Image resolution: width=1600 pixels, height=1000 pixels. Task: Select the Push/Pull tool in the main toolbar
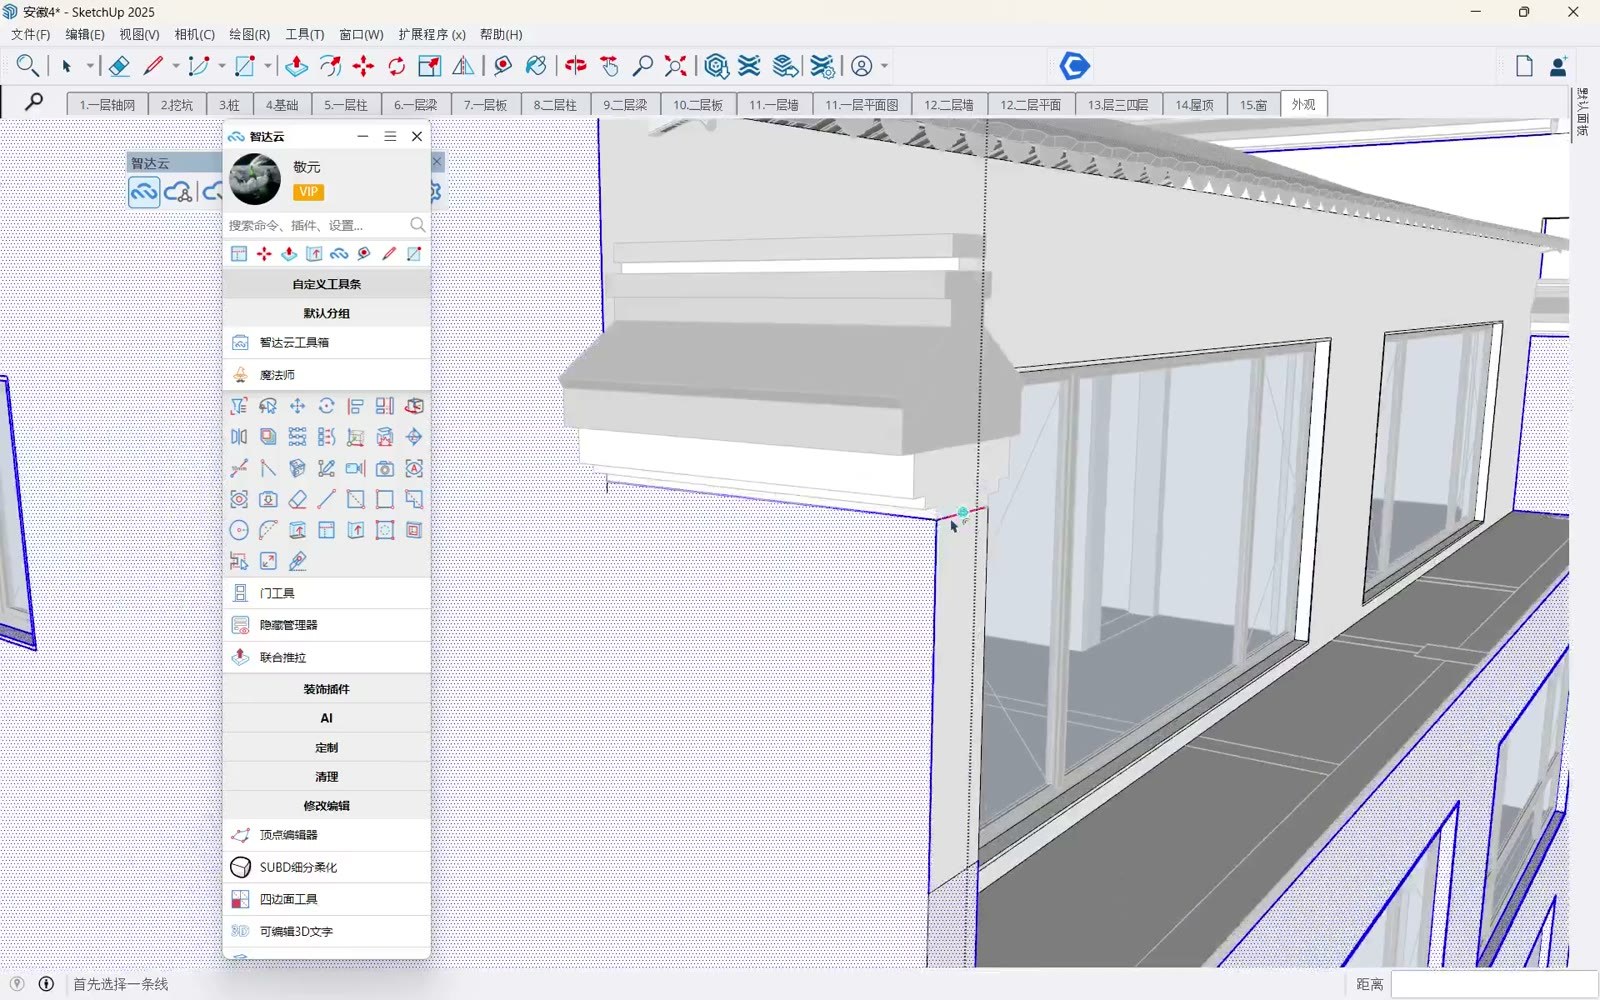(296, 66)
